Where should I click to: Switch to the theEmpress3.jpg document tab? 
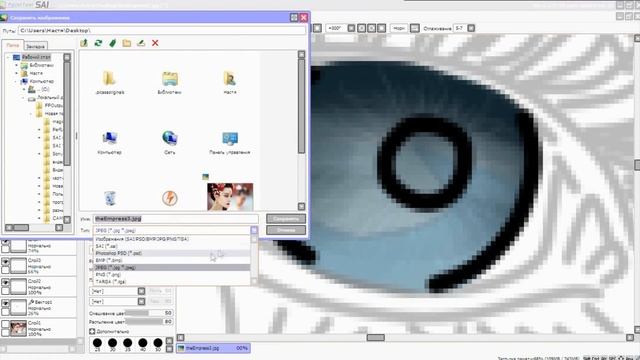coord(213,348)
